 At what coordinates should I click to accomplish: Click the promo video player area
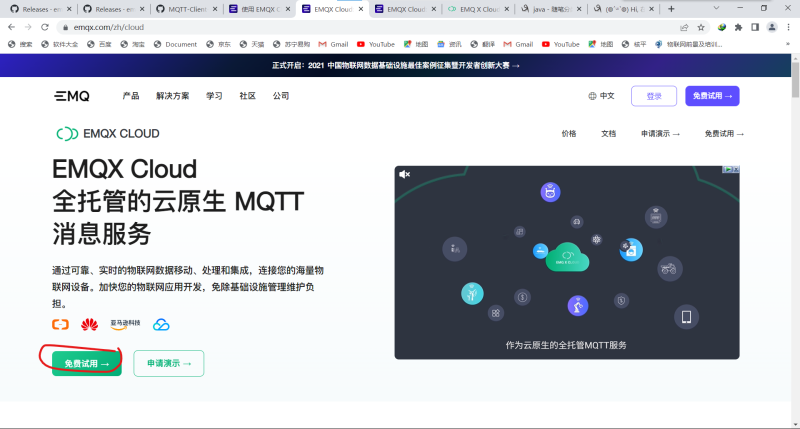pyautogui.click(x=567, y=262)
